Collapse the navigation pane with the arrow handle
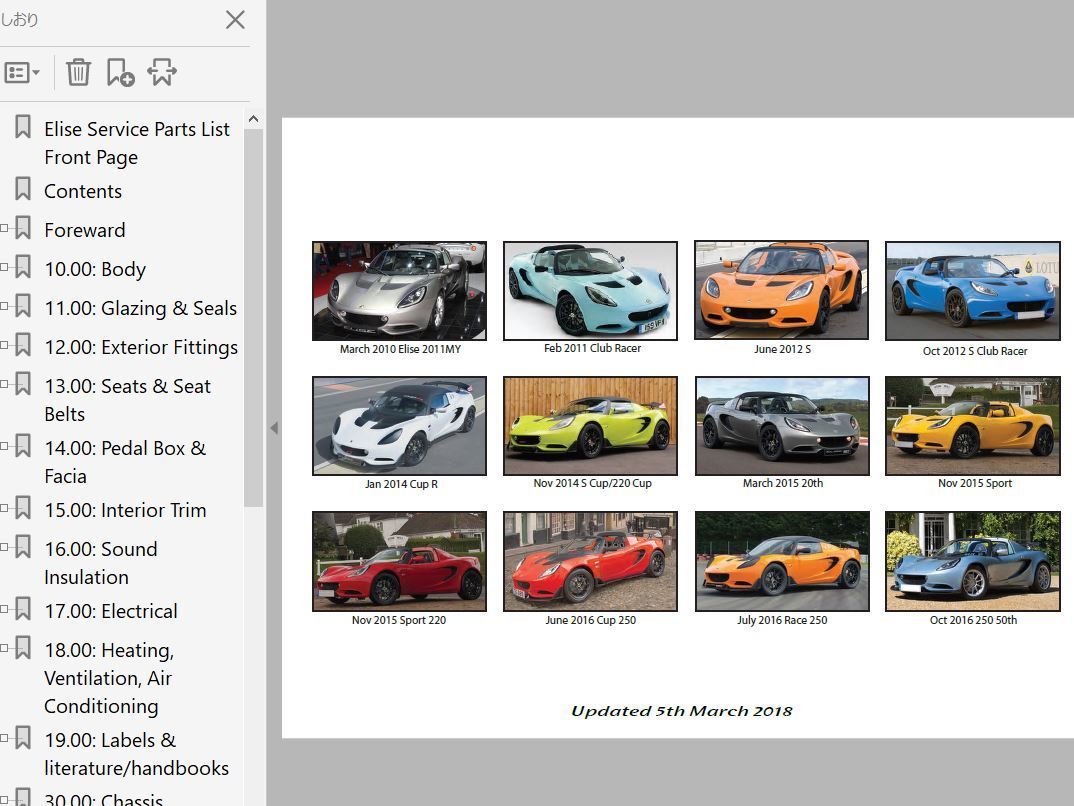Screen dimensions: 1074x806 click(x=274, y=428)
